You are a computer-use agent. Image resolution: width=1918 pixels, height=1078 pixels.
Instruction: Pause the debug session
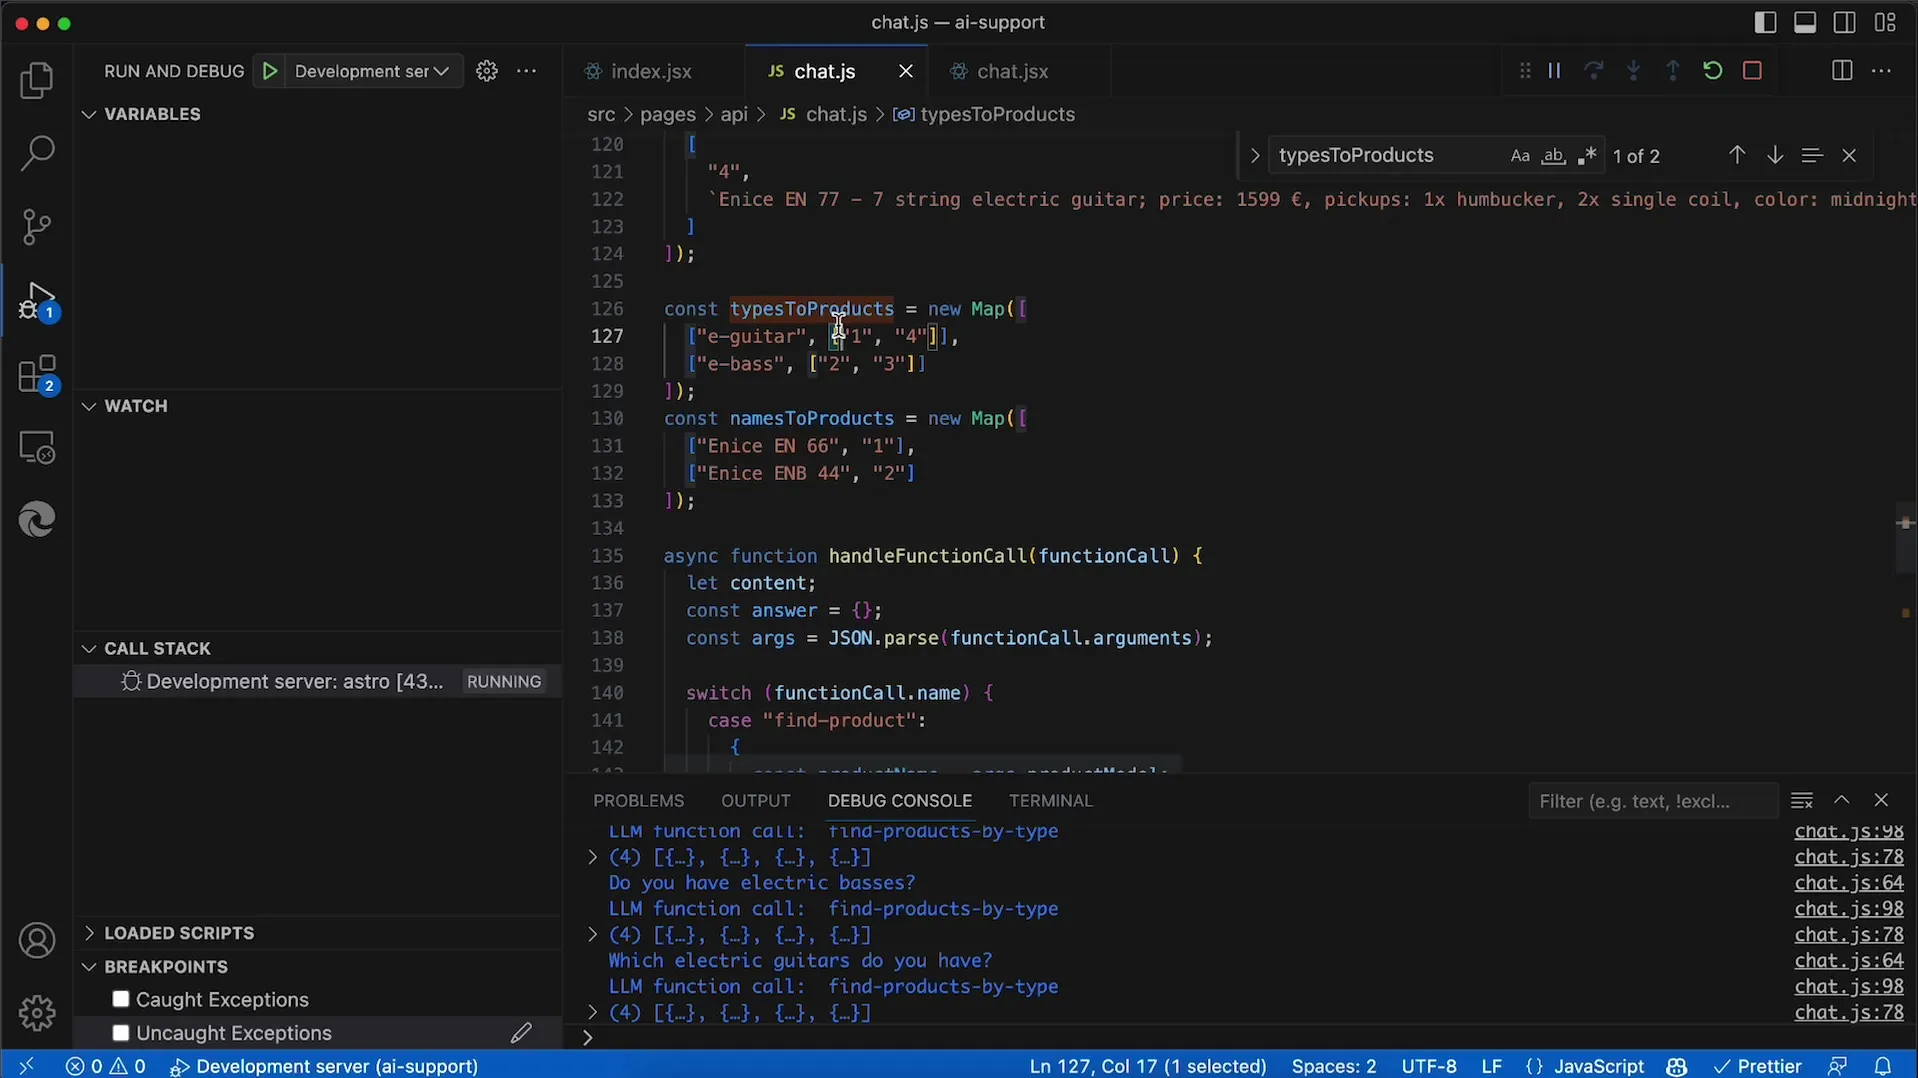1554,71
